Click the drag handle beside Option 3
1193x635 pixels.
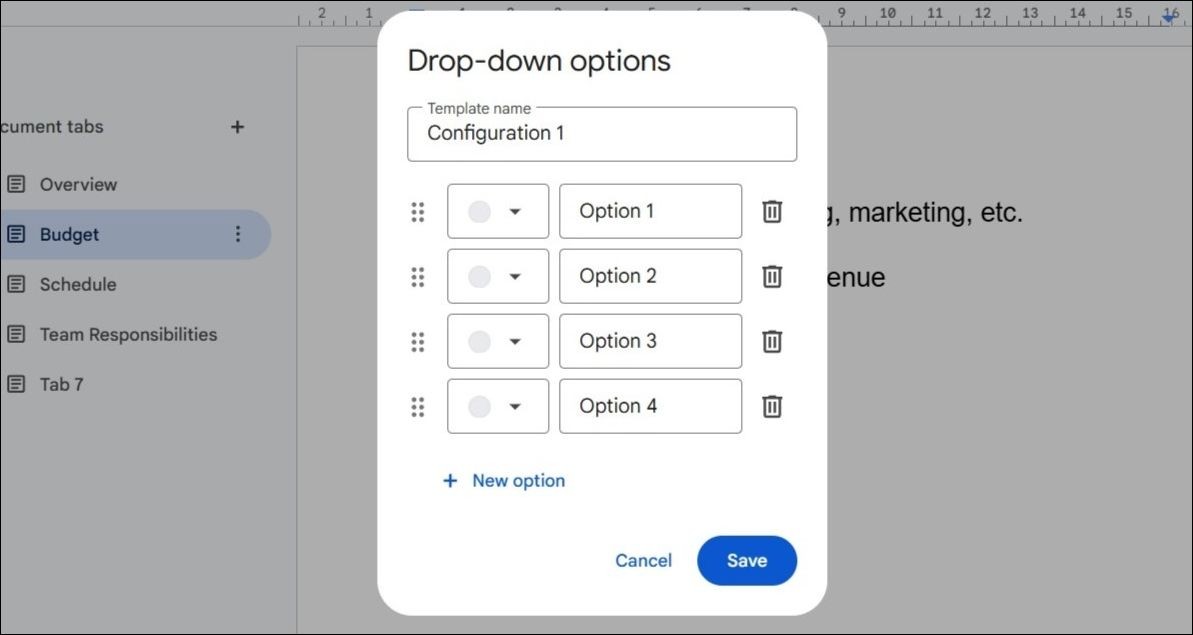pyautogui.click(x=418, y=341)
